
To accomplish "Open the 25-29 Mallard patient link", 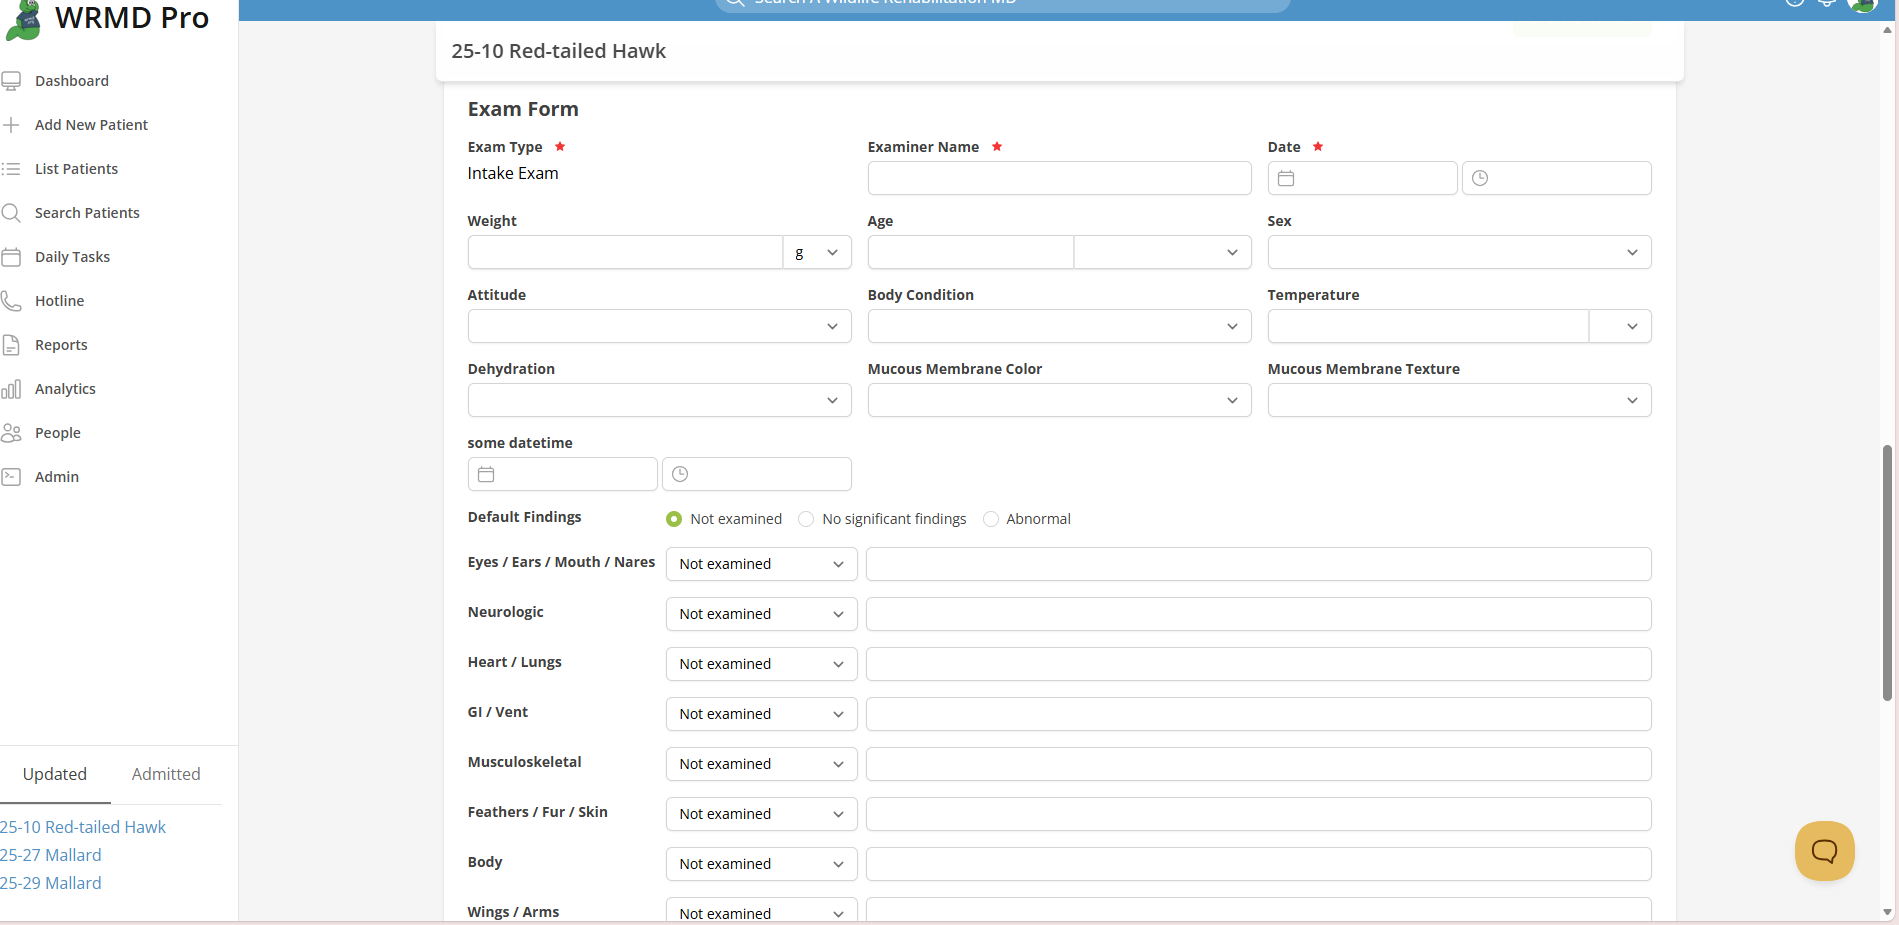I will pyautogui.click(x=51, y=883).
